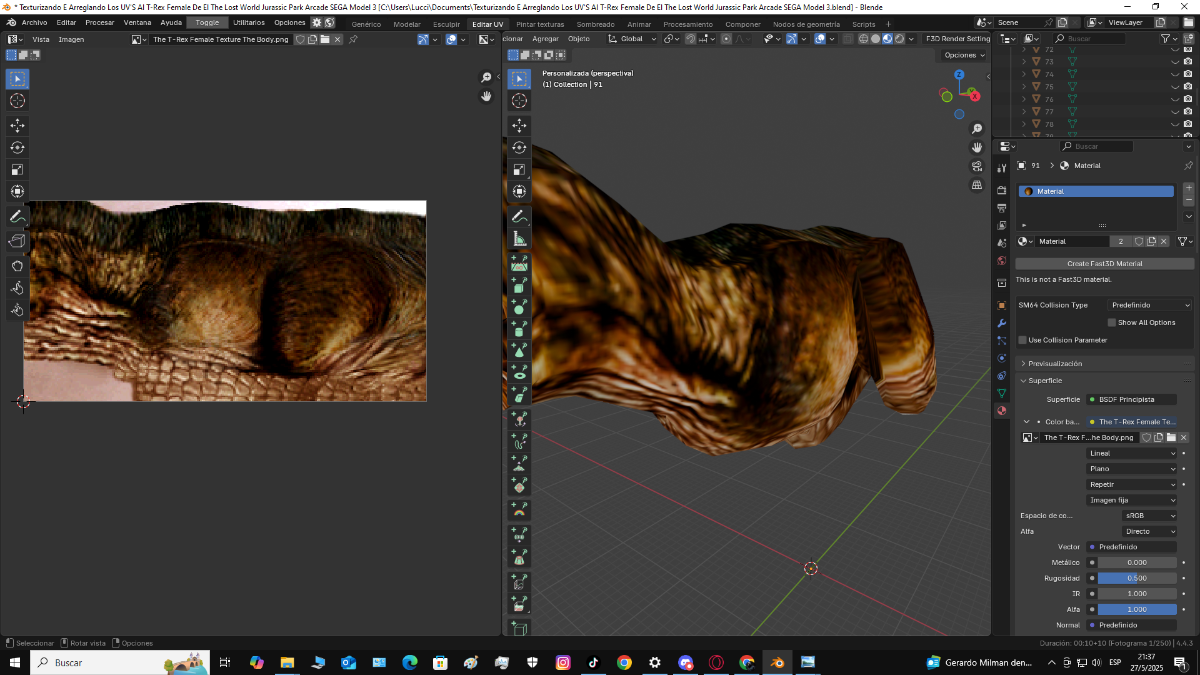Click the Opciones button in 3D viewport

(x=963, y=55)
